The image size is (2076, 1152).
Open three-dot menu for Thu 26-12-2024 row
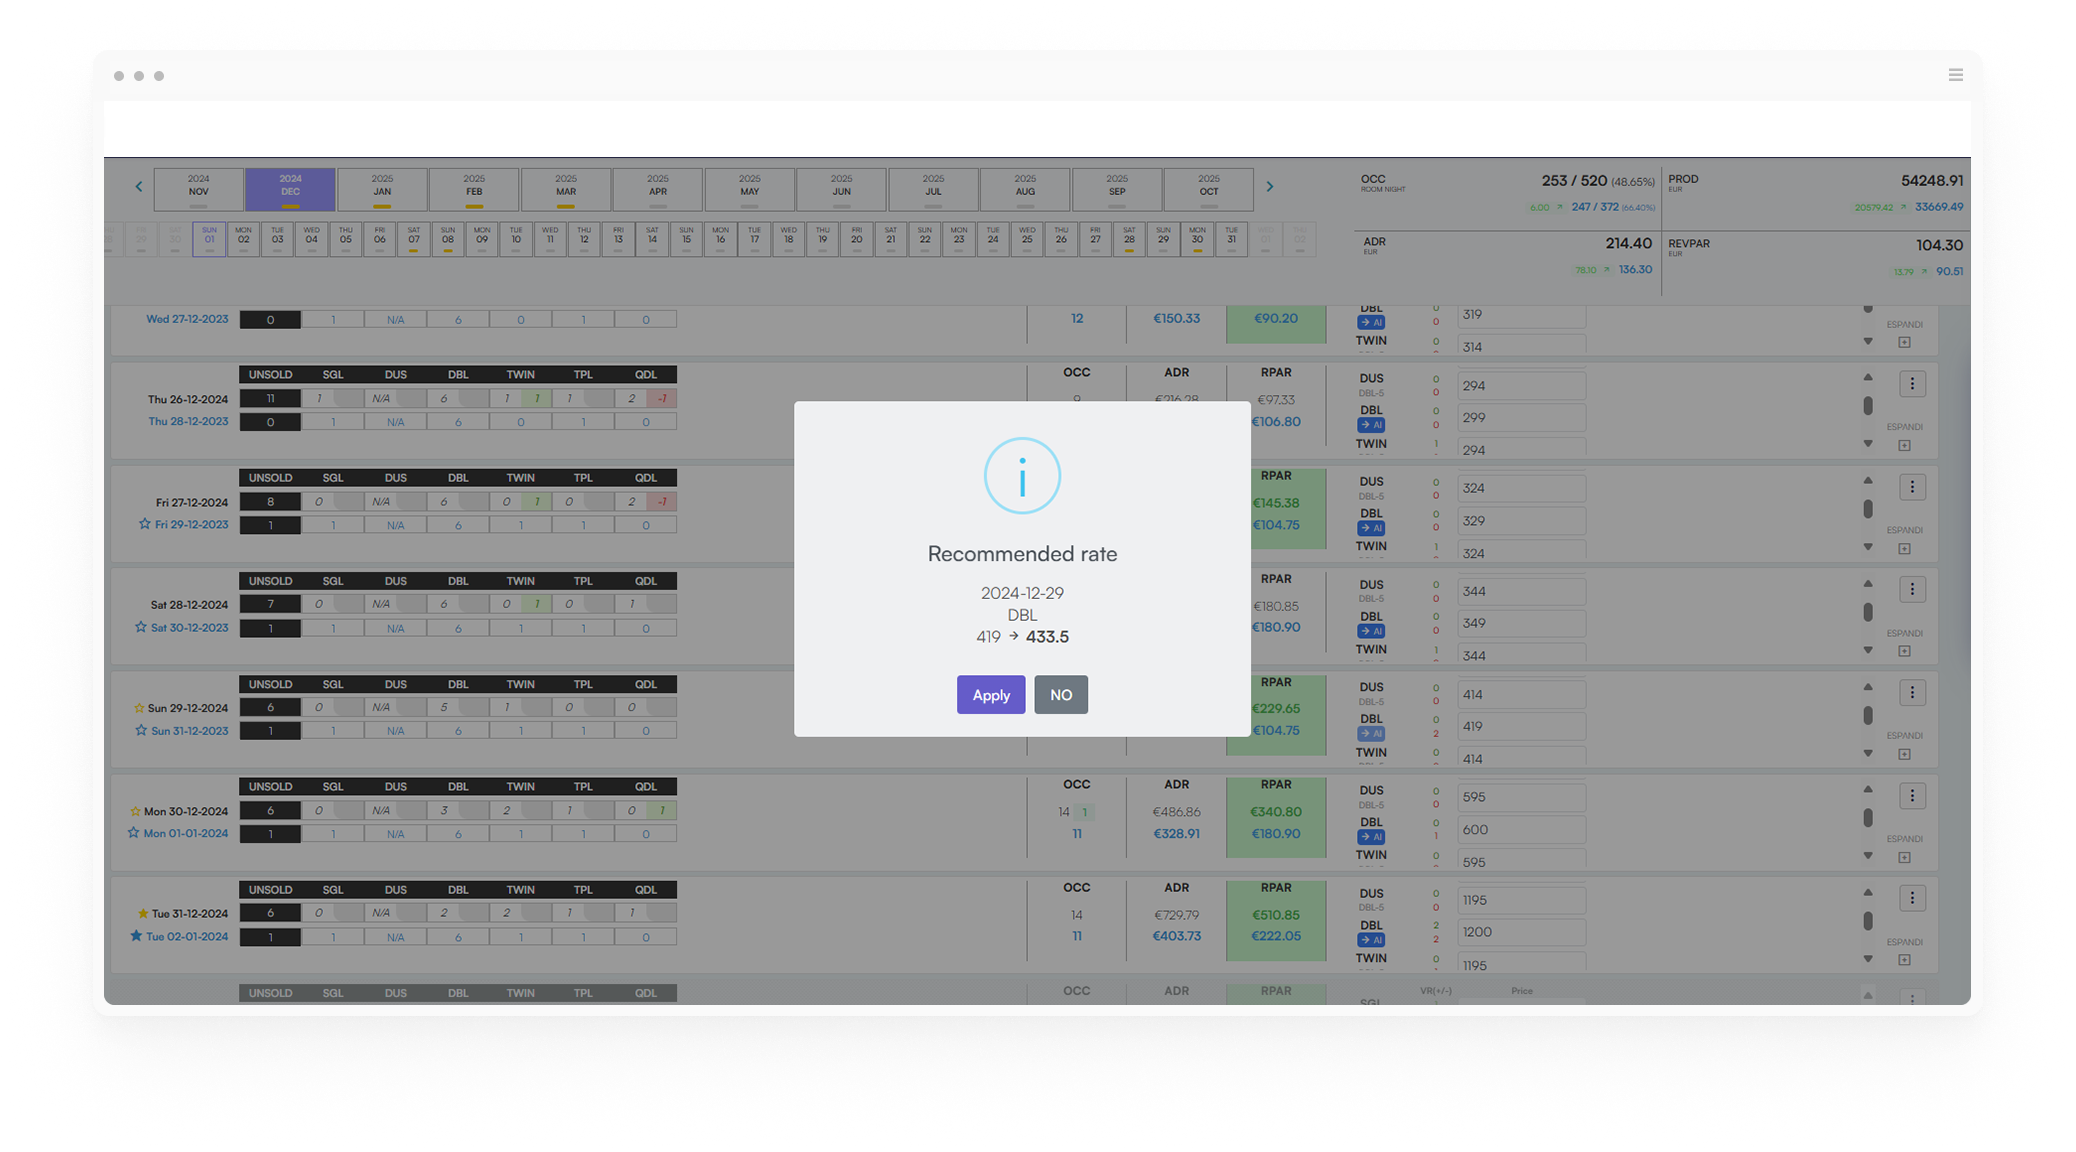pos(1911,384)
